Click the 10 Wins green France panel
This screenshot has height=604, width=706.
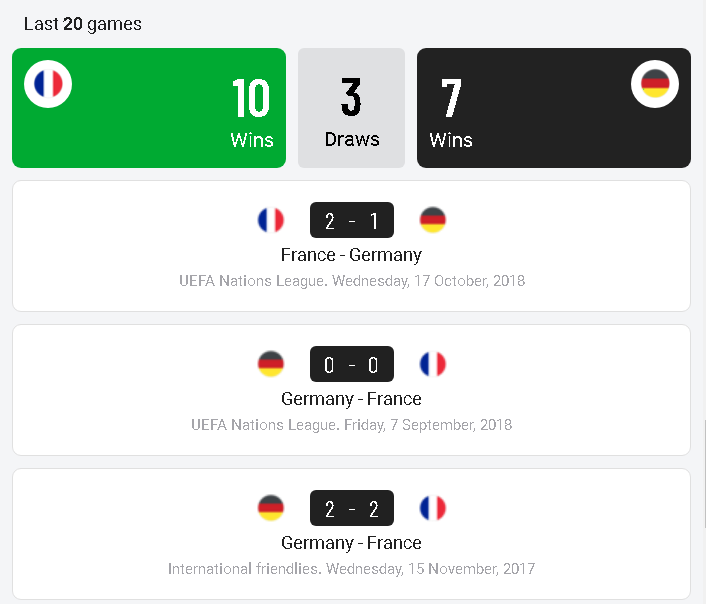point(149,108)
